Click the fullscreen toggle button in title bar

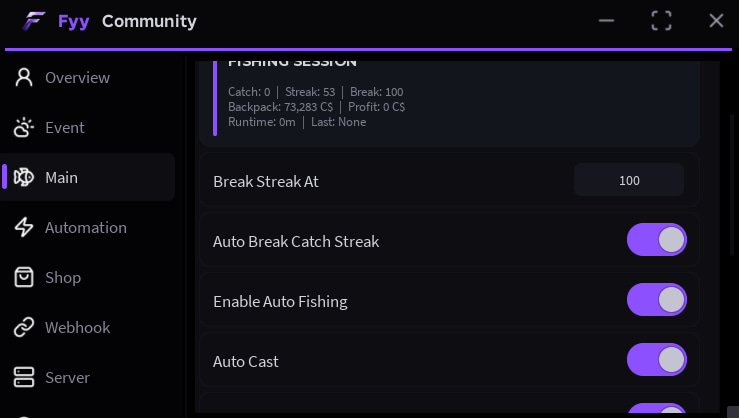tap(661, 21)
